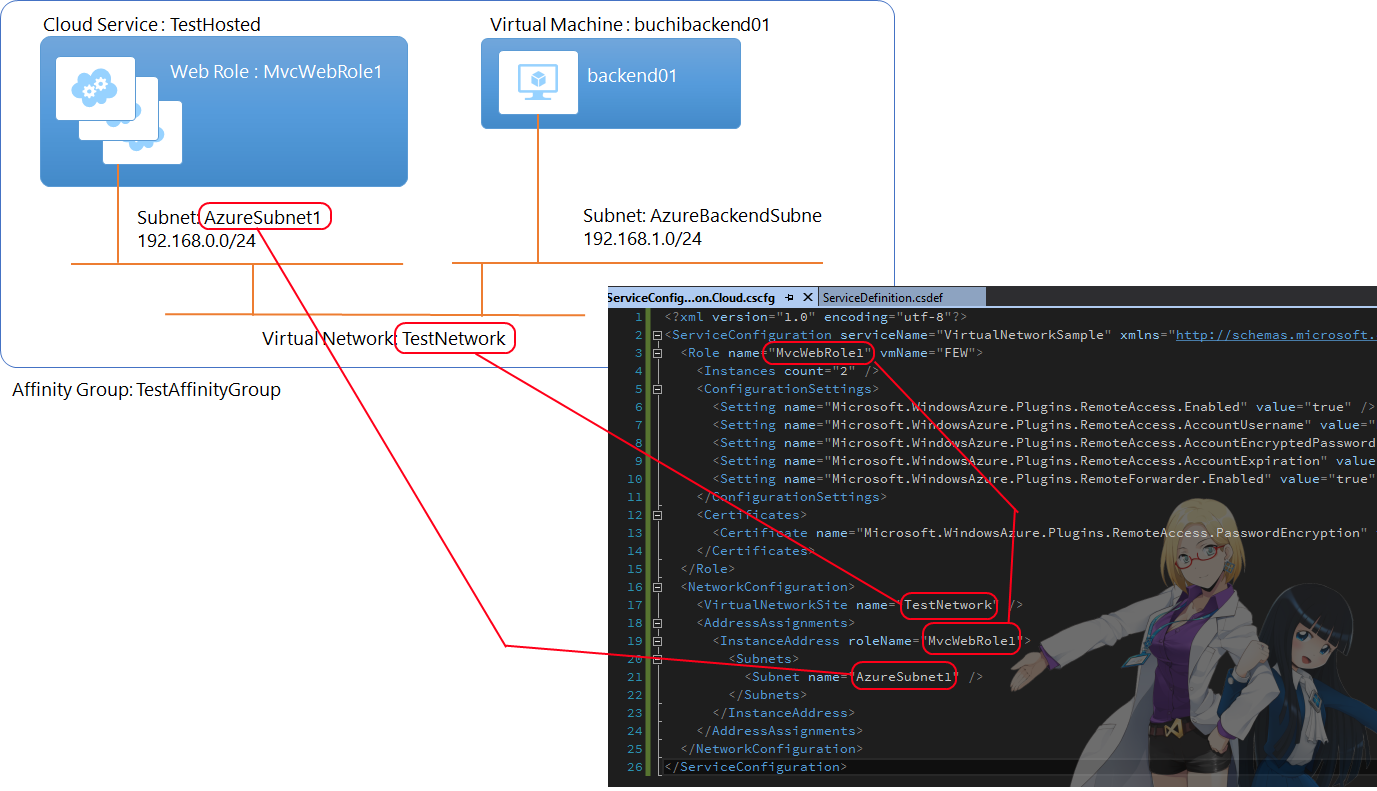Collapse the InstanceAddress block on line 19
The height and width of the screenshot is (791, 1377).
click(x=657, y=641)
